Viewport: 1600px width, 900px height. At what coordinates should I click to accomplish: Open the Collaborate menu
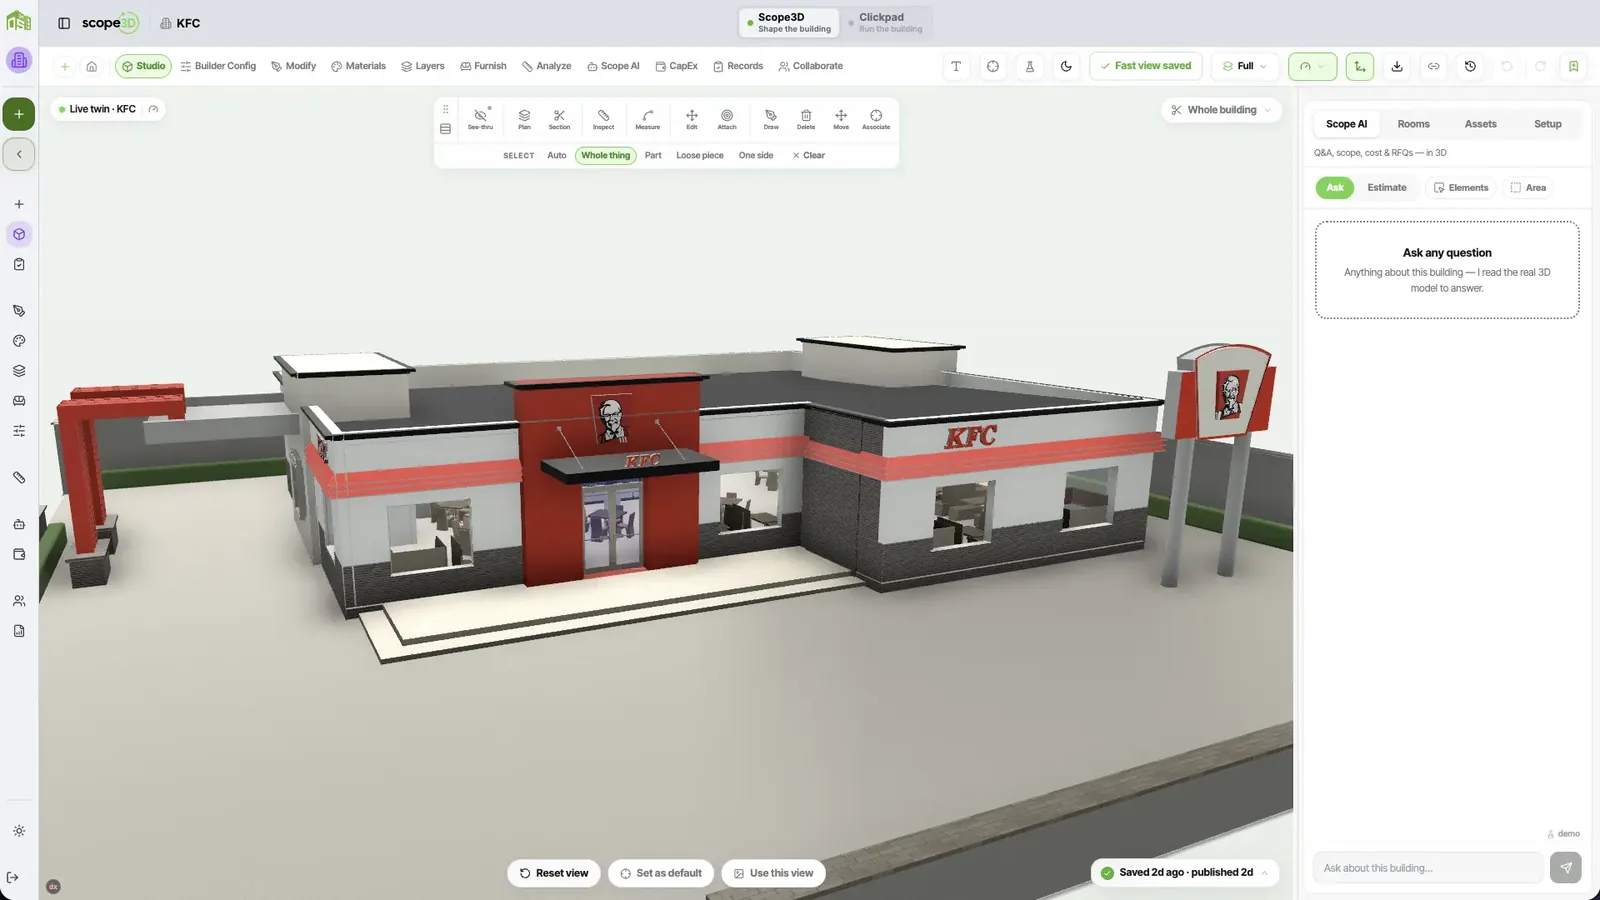coord(811,66)
